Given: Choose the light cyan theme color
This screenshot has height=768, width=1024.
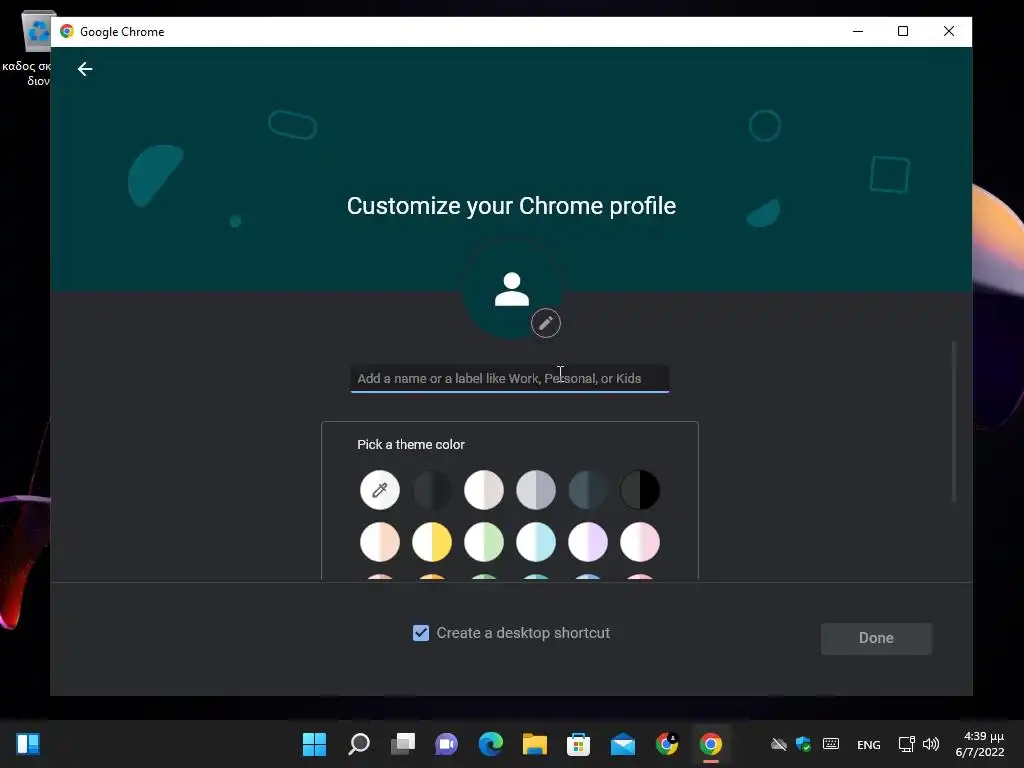Looking at the screenshot, I should (x=536, y=542).
